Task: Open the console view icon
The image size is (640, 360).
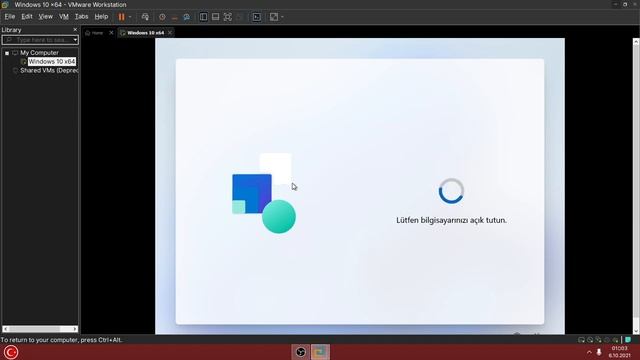Action: click(x=257, y=17)
